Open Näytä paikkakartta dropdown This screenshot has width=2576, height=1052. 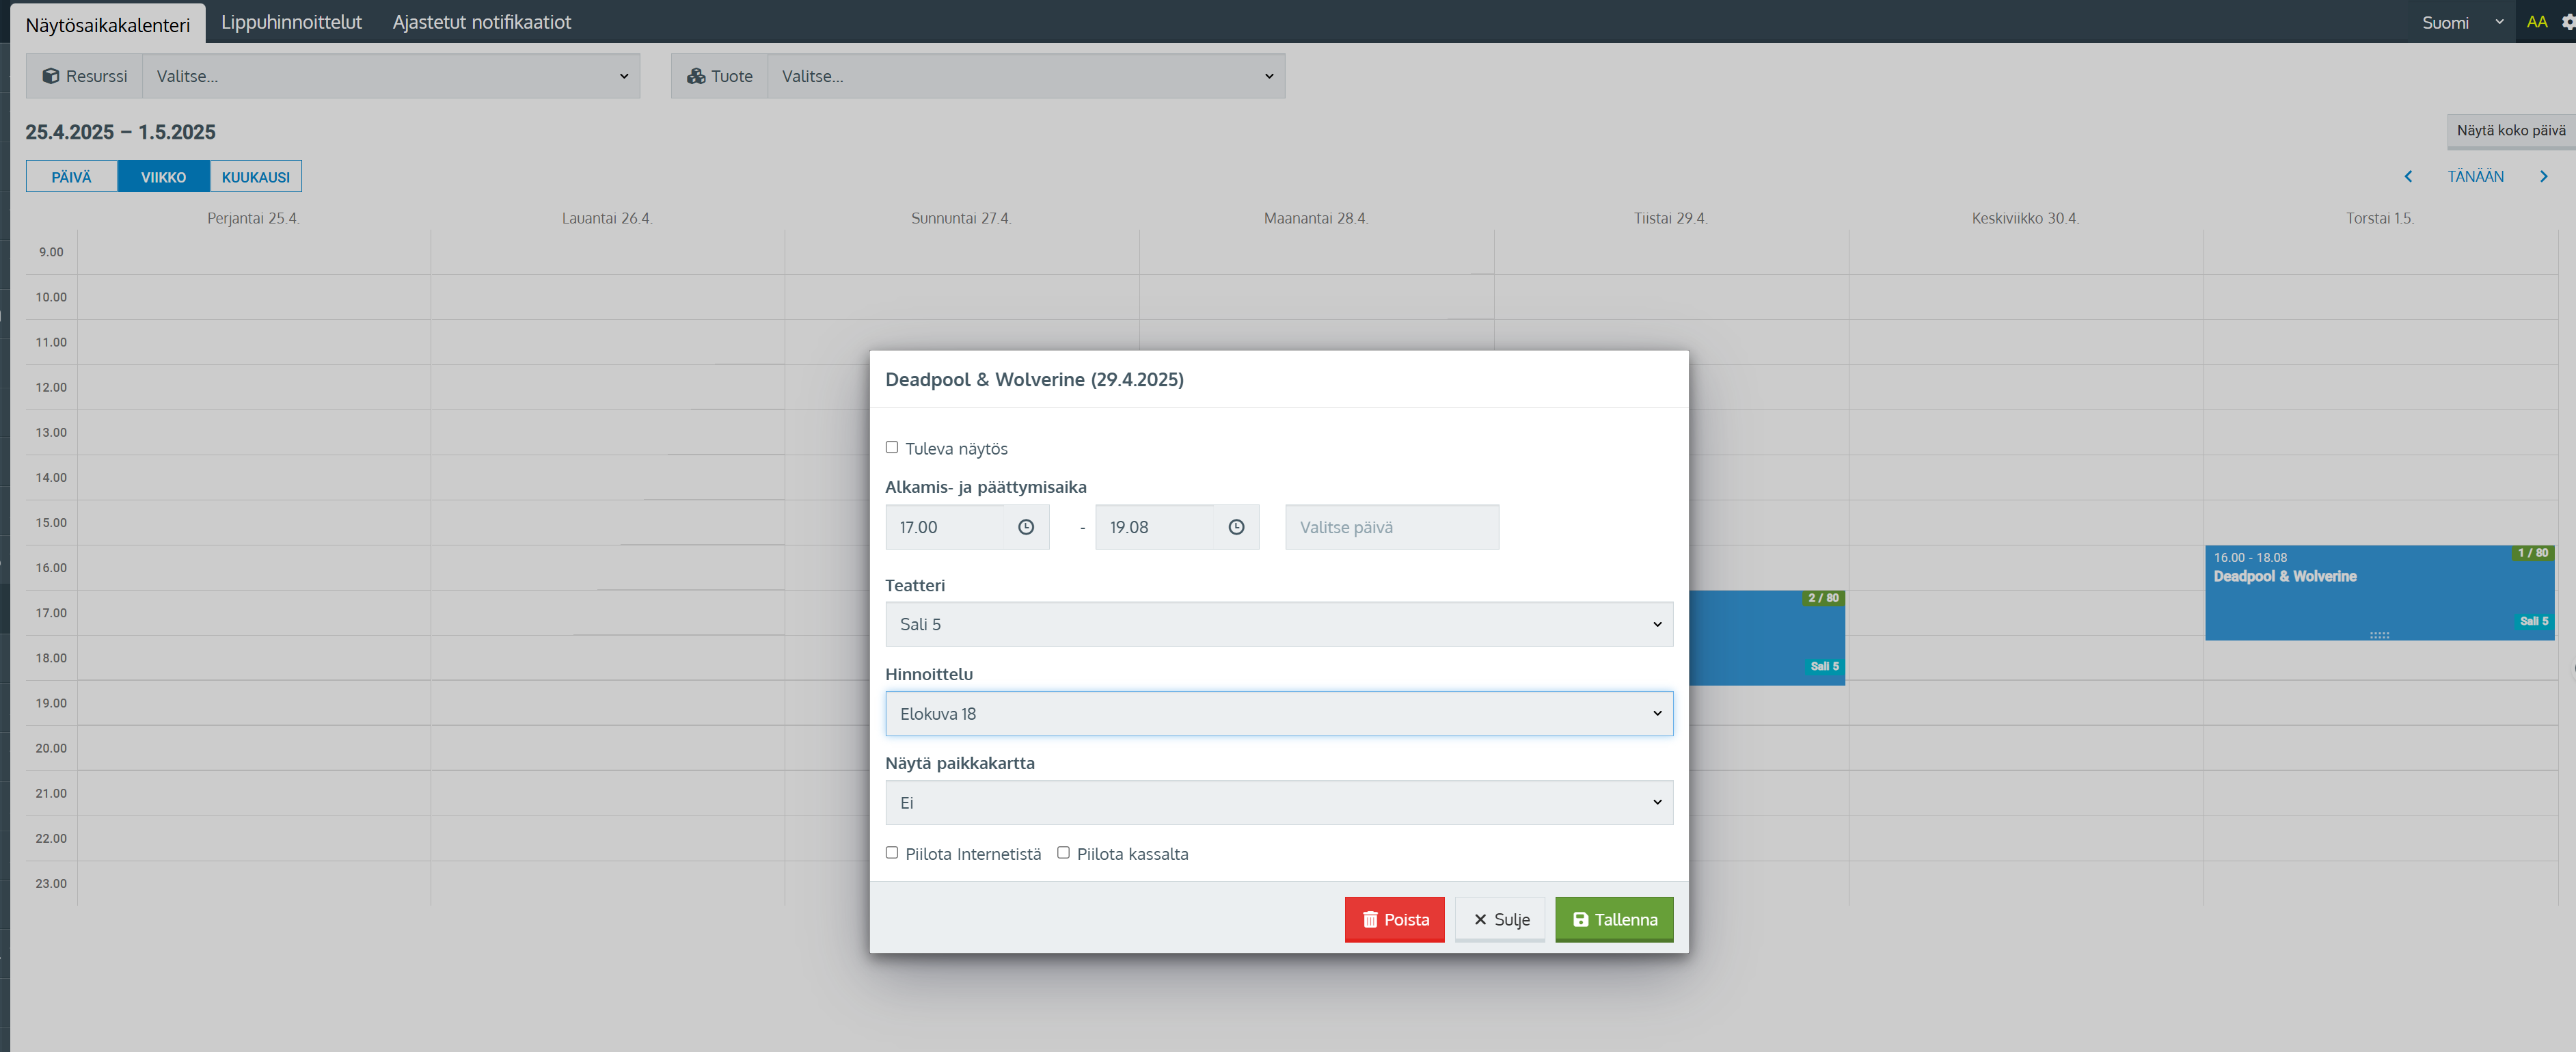tap(1278, 802)
